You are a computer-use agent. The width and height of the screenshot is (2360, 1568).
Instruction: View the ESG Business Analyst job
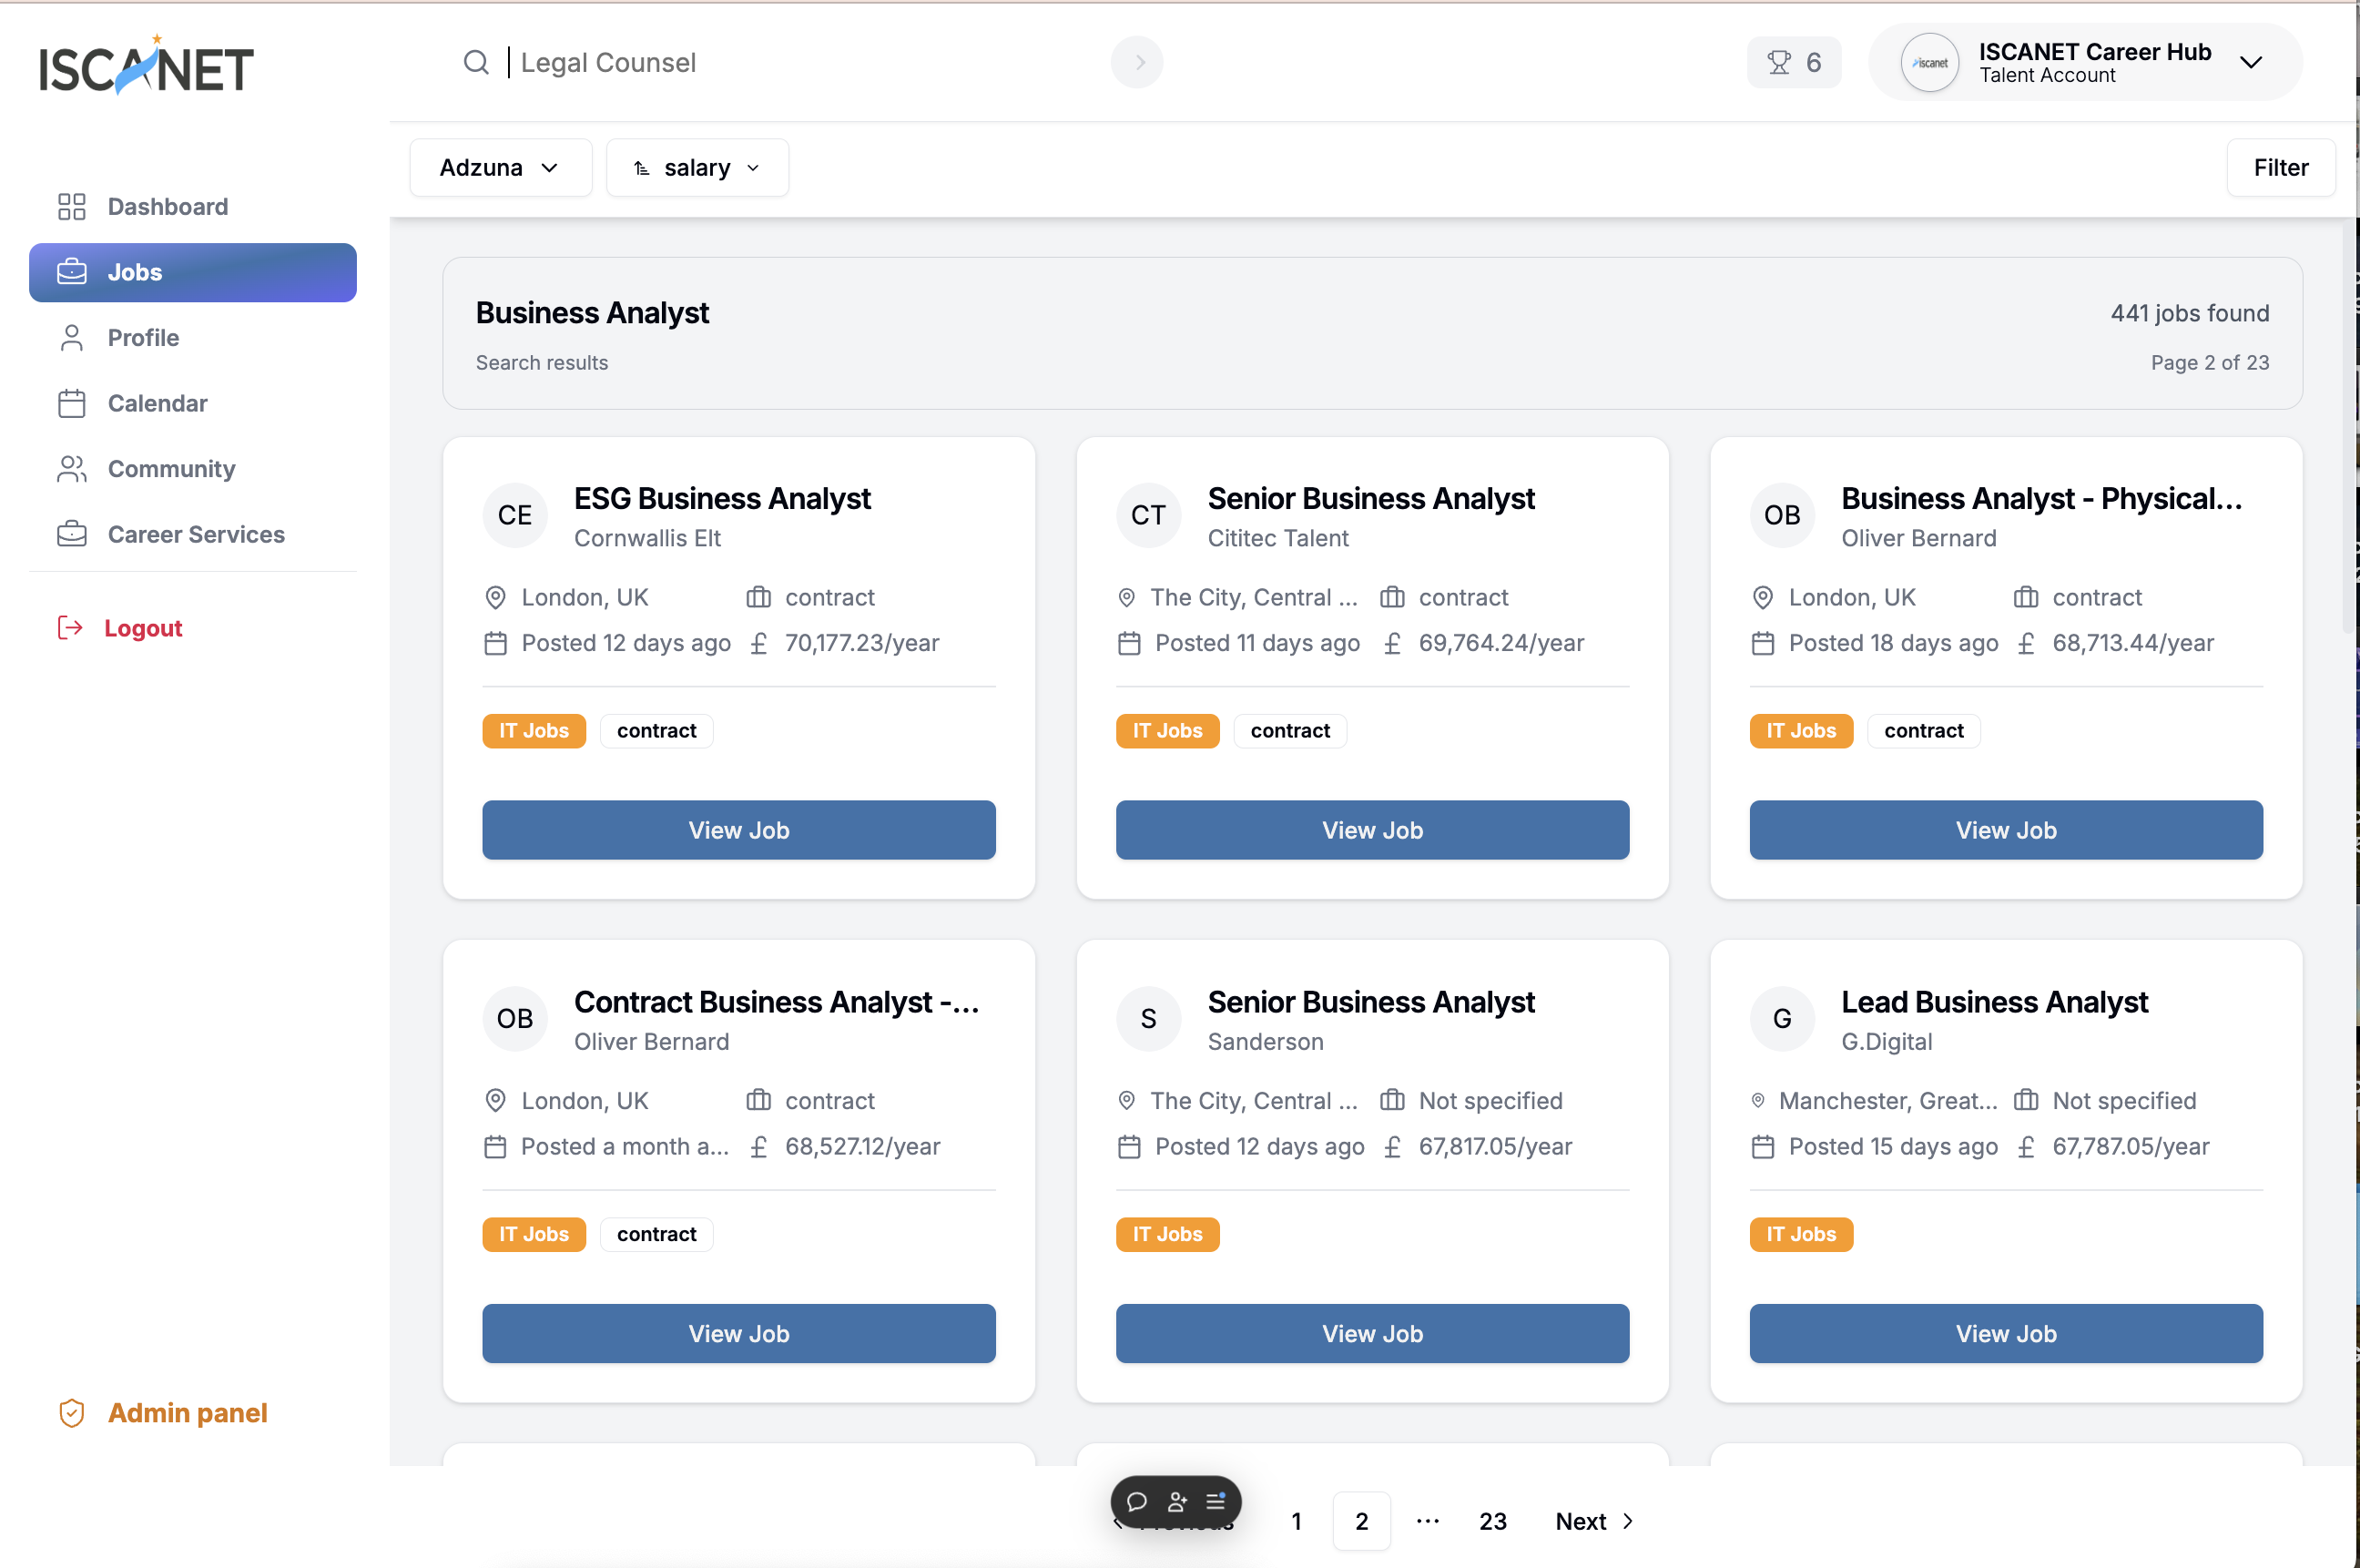click(x=738, y=830)
